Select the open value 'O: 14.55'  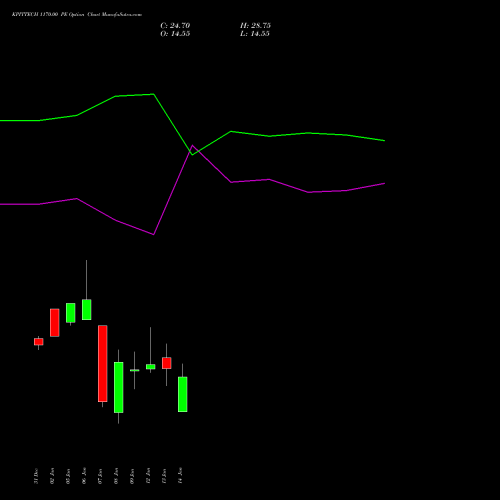click(175, 34)
